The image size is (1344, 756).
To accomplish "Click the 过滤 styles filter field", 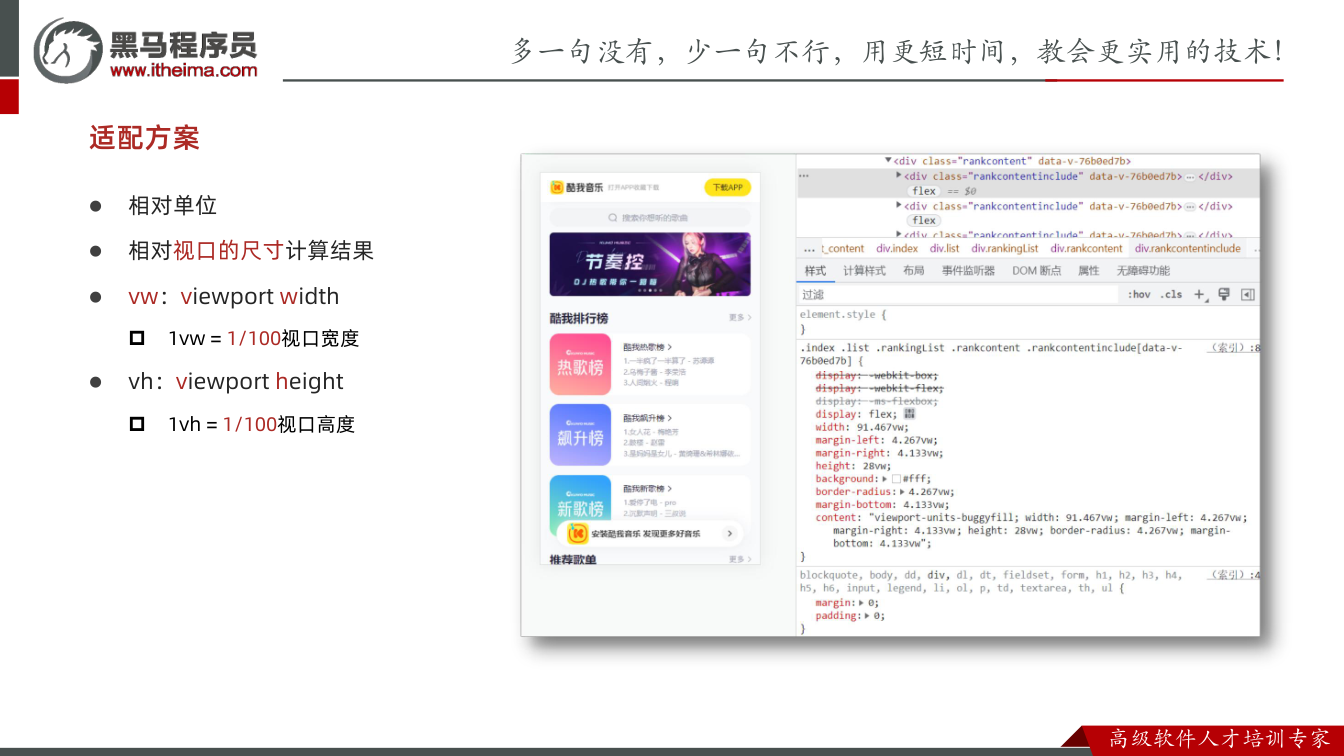I will 958,295.
